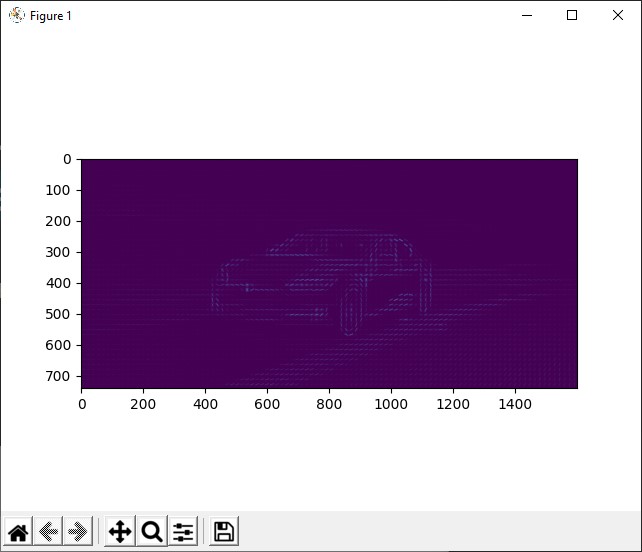Go back to previous view arrow
Screen dimensions: 642x552
(x=48, y=531)
